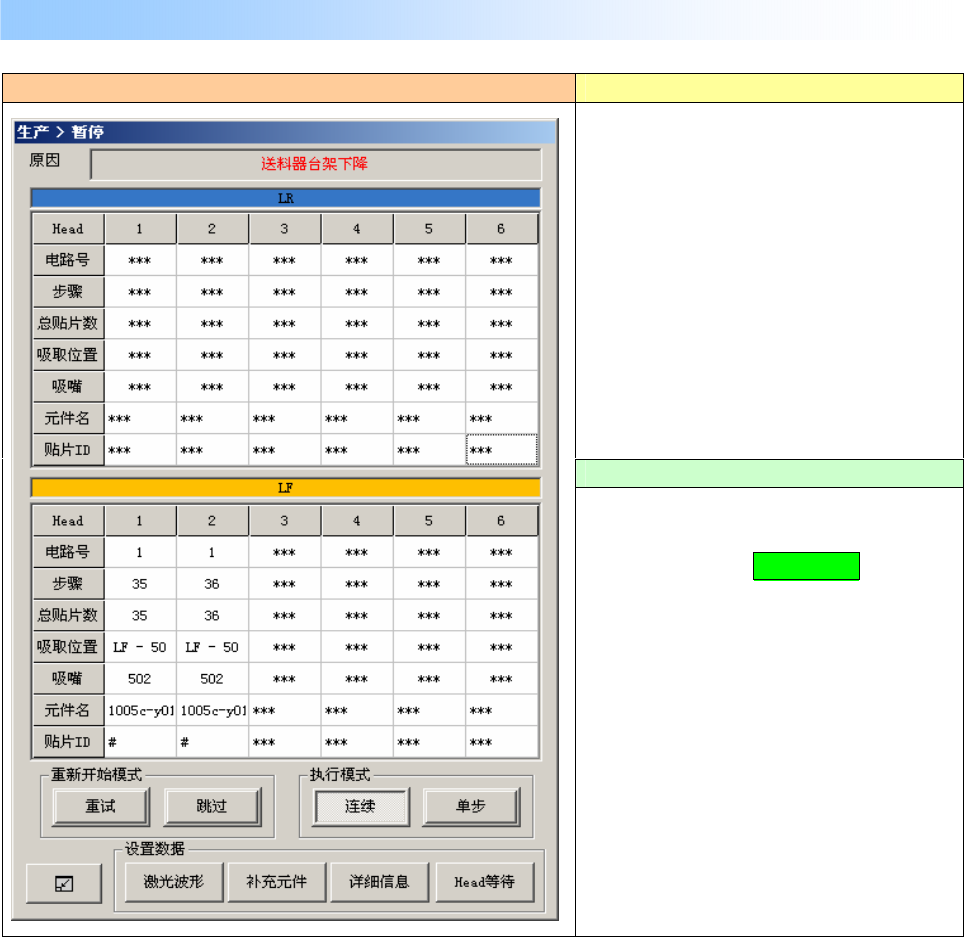
Task: Open 详细信息 detailed information
Action: (x=380, y=883)
